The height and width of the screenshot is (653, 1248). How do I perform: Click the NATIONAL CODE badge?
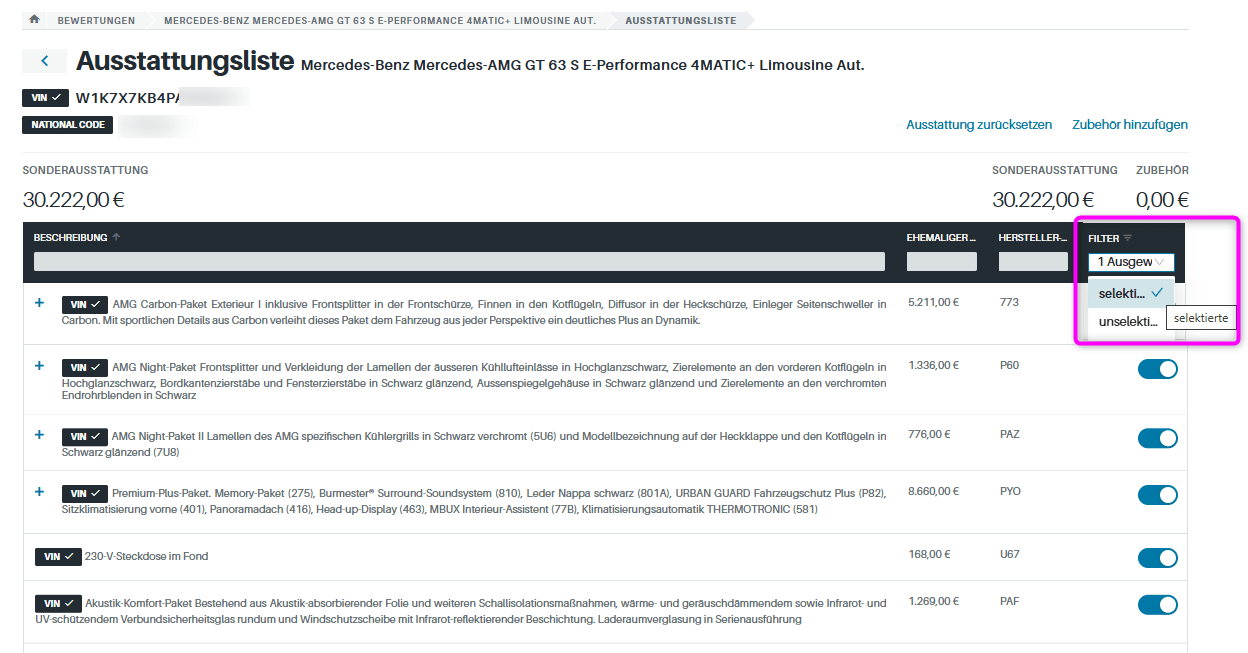coord(67,125)
